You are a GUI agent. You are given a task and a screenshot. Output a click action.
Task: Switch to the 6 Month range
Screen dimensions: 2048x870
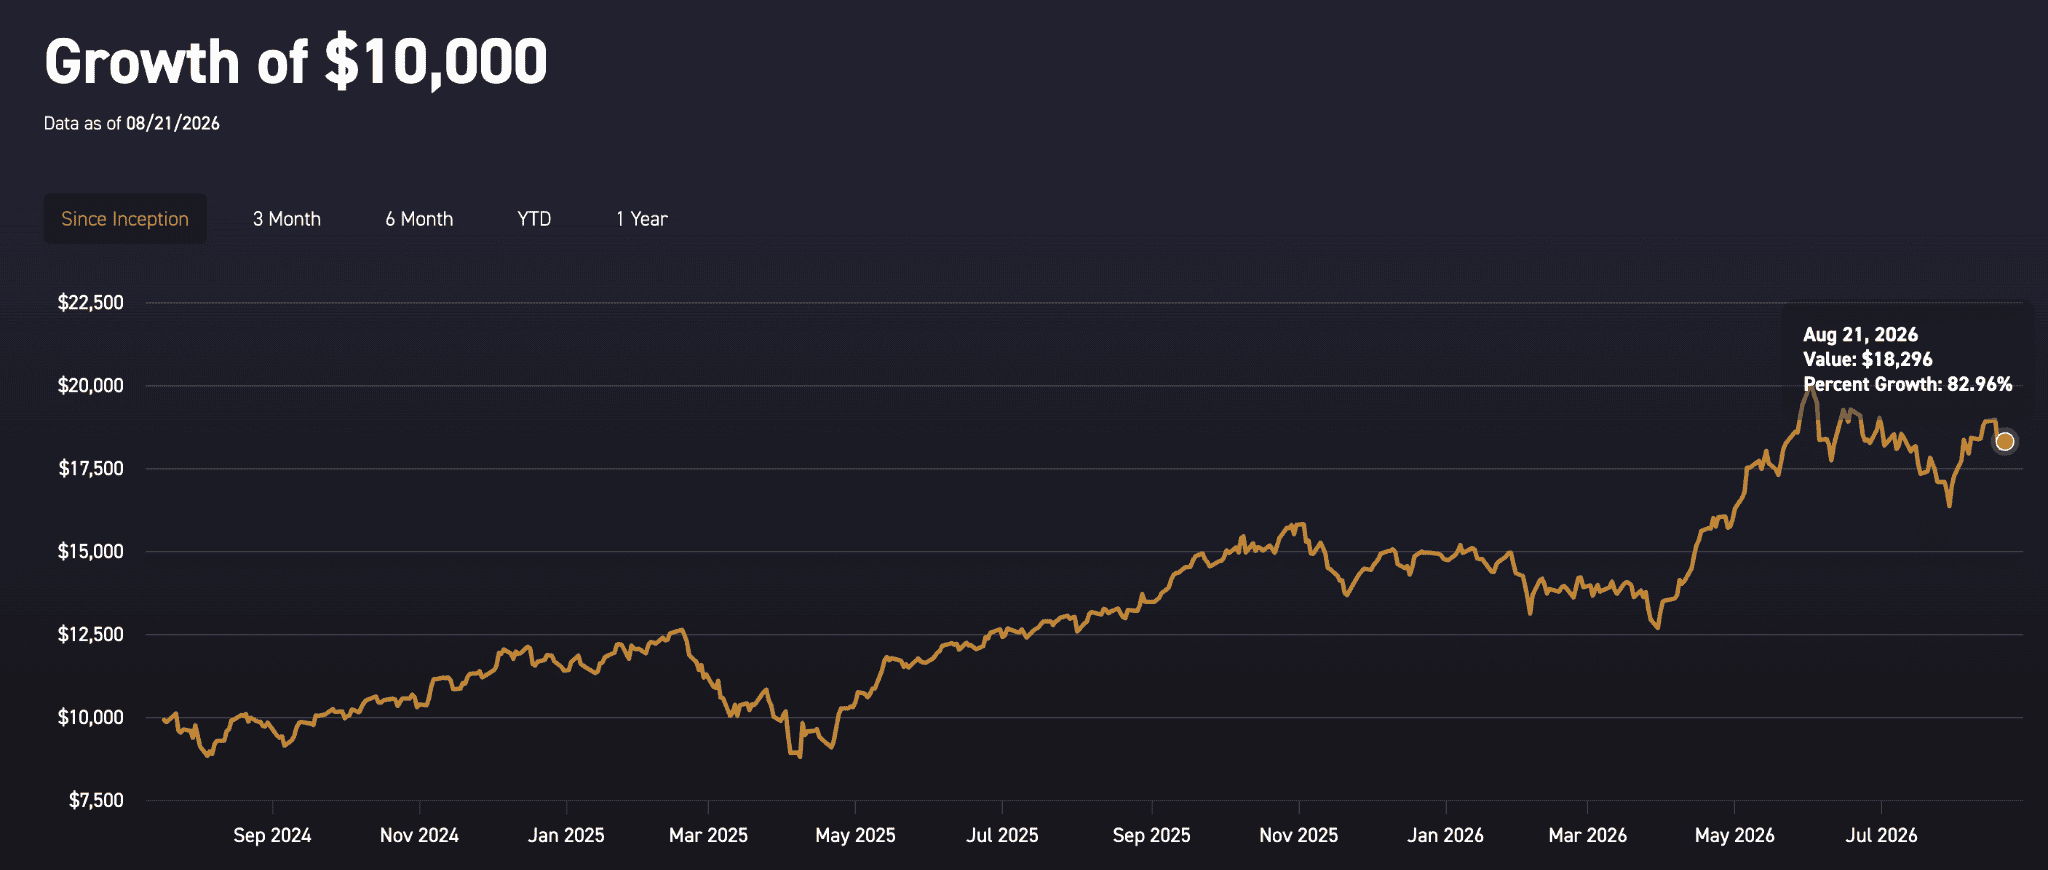(419, 219)
